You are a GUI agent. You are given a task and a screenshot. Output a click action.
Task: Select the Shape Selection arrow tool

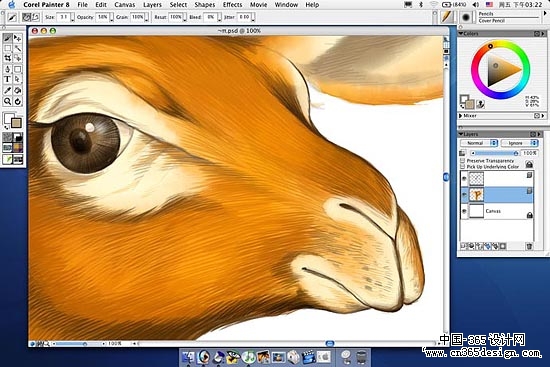[18, 79]
